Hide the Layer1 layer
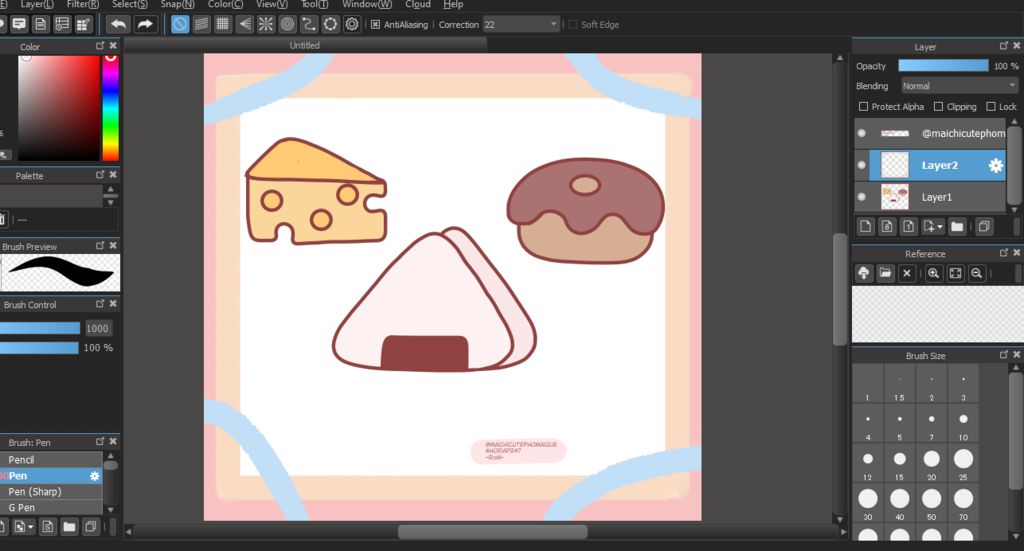This screenshot has height=551, width=1024. pyautogui.click(x=861, y=197)
